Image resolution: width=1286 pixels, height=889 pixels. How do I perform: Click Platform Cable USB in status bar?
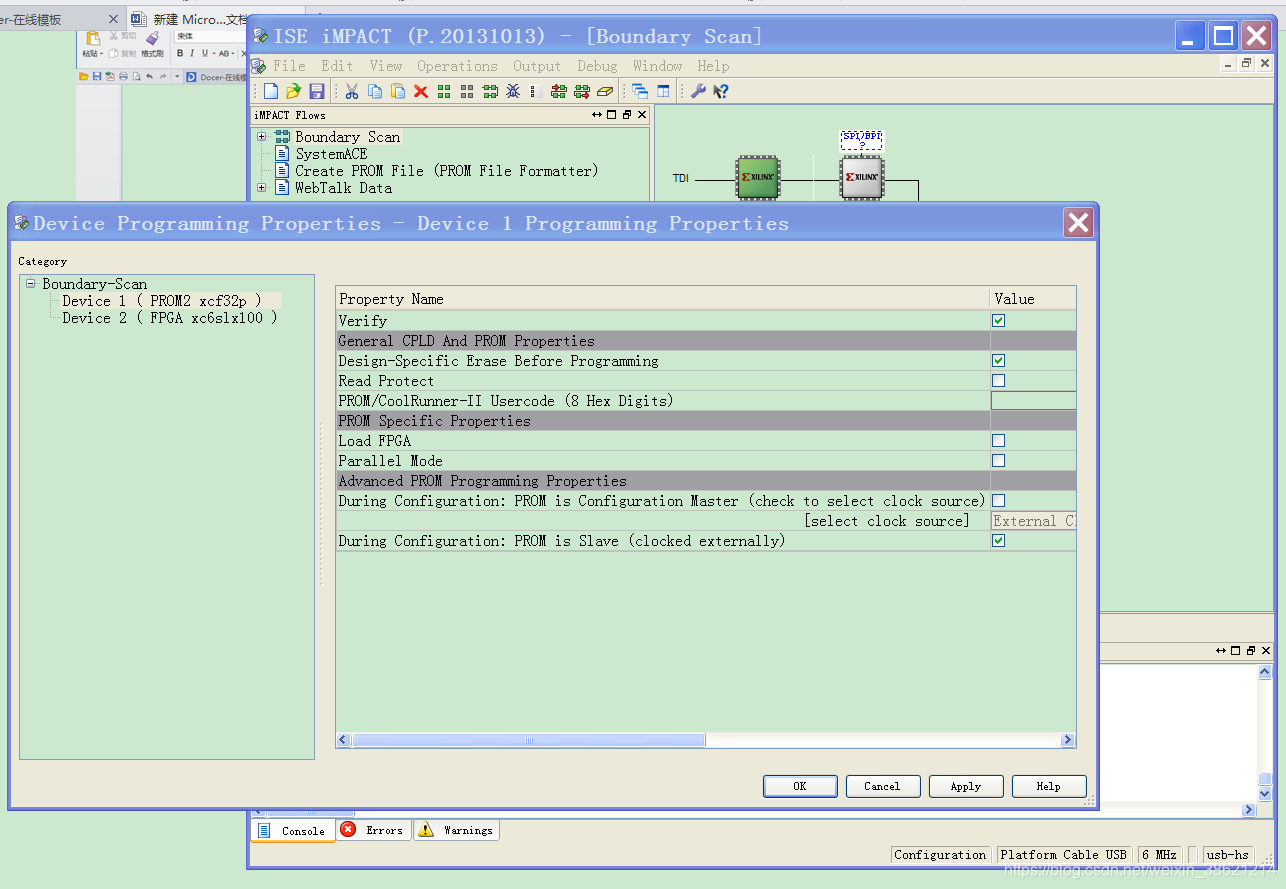1063,855
